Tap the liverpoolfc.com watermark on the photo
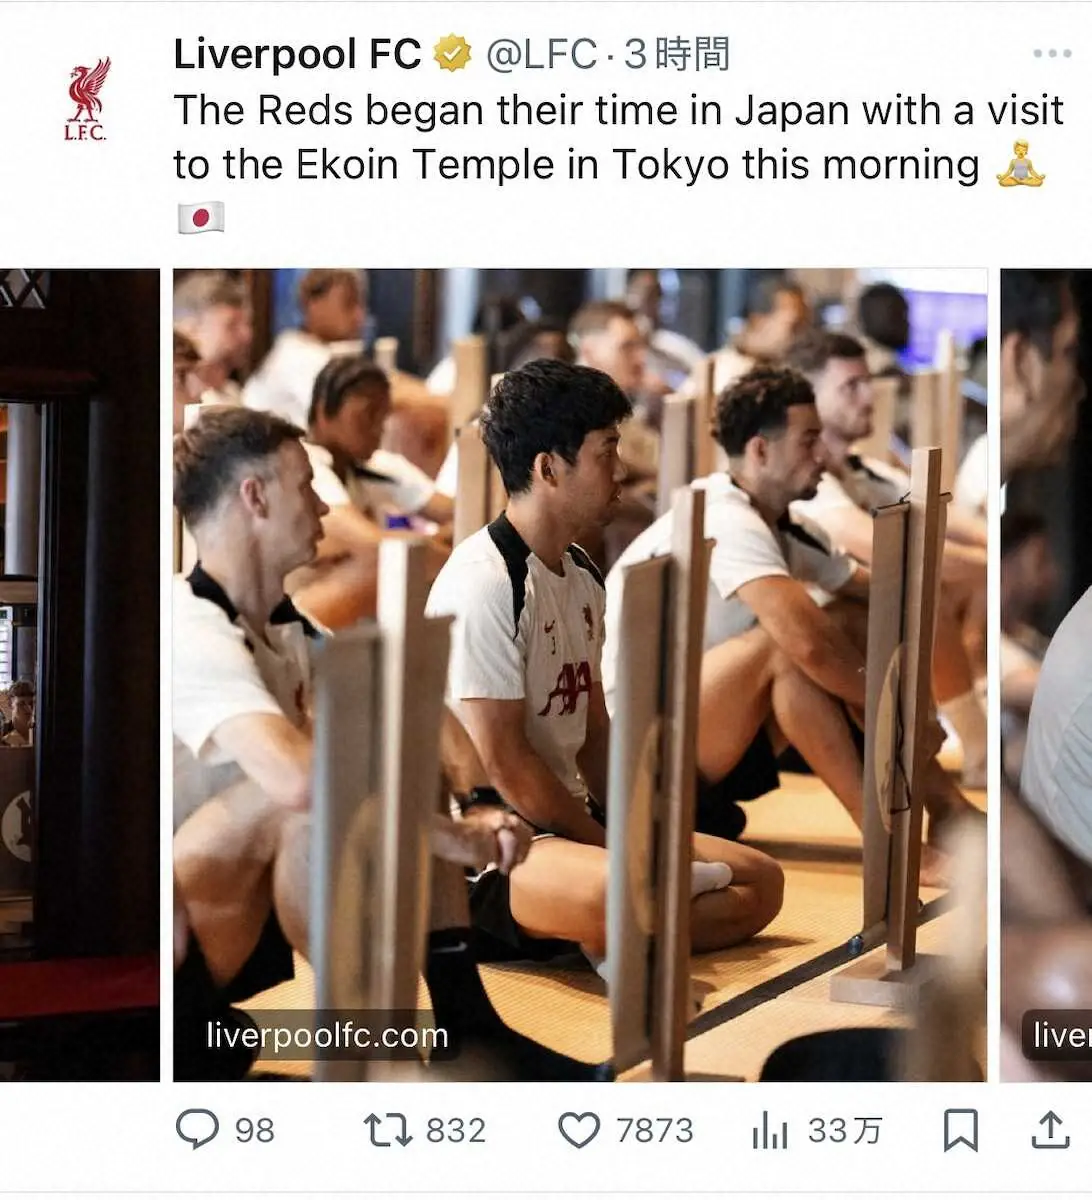Screen dimensions: 1092x1200 (x=327, y=1035)
